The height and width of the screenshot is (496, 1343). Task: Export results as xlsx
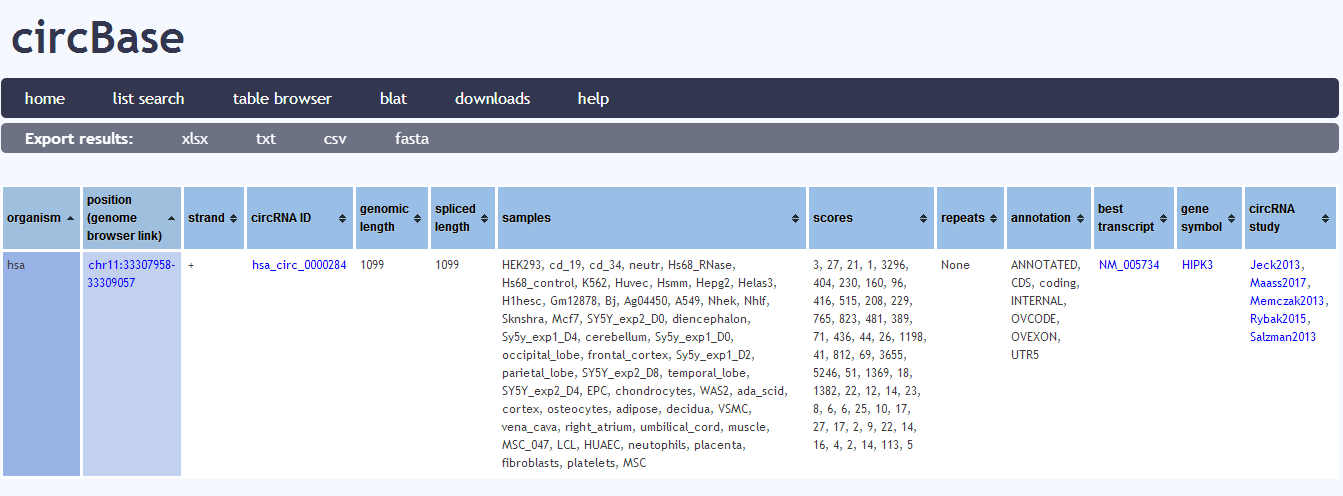coord(195,139)
